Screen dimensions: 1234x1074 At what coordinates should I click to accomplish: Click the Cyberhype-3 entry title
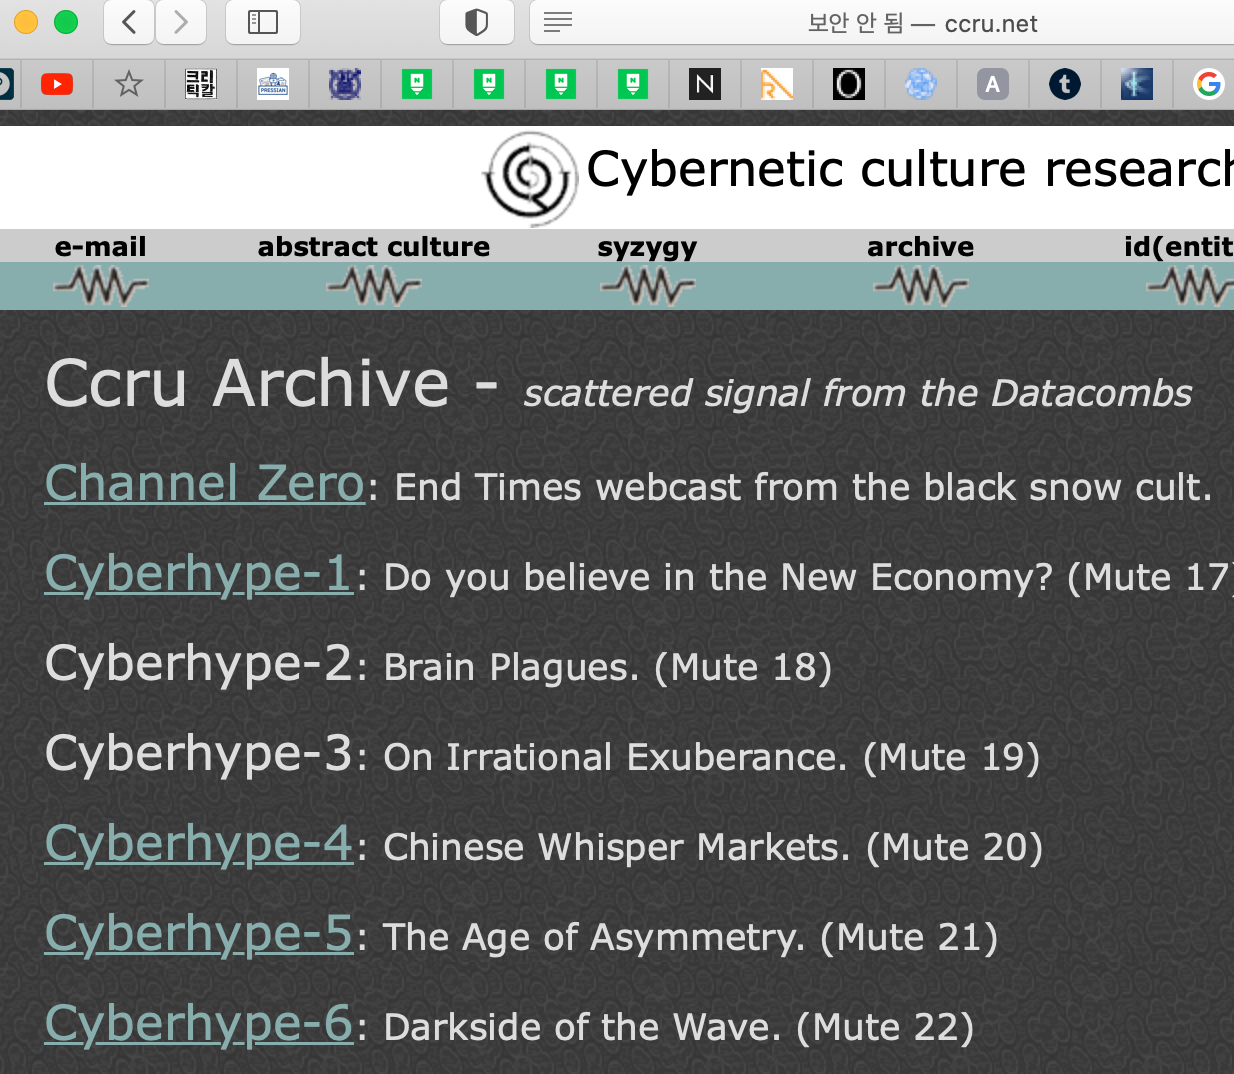point(199,753)
